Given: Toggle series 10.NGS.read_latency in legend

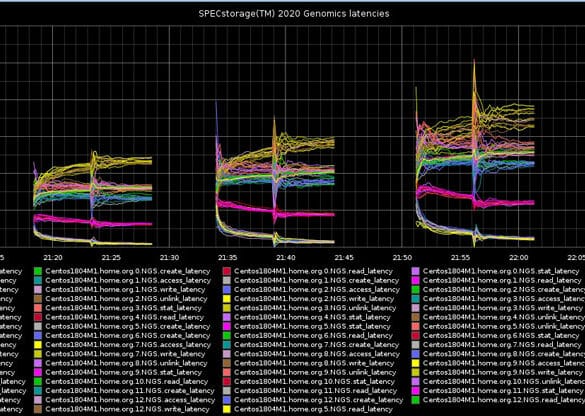Looking at the screenshot, I should click(127, 381).
